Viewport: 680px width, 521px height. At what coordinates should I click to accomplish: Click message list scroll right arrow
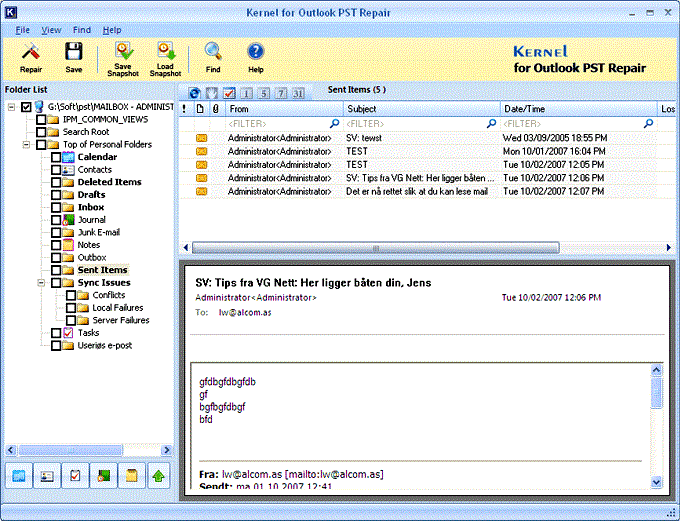[x=668, y=248]
